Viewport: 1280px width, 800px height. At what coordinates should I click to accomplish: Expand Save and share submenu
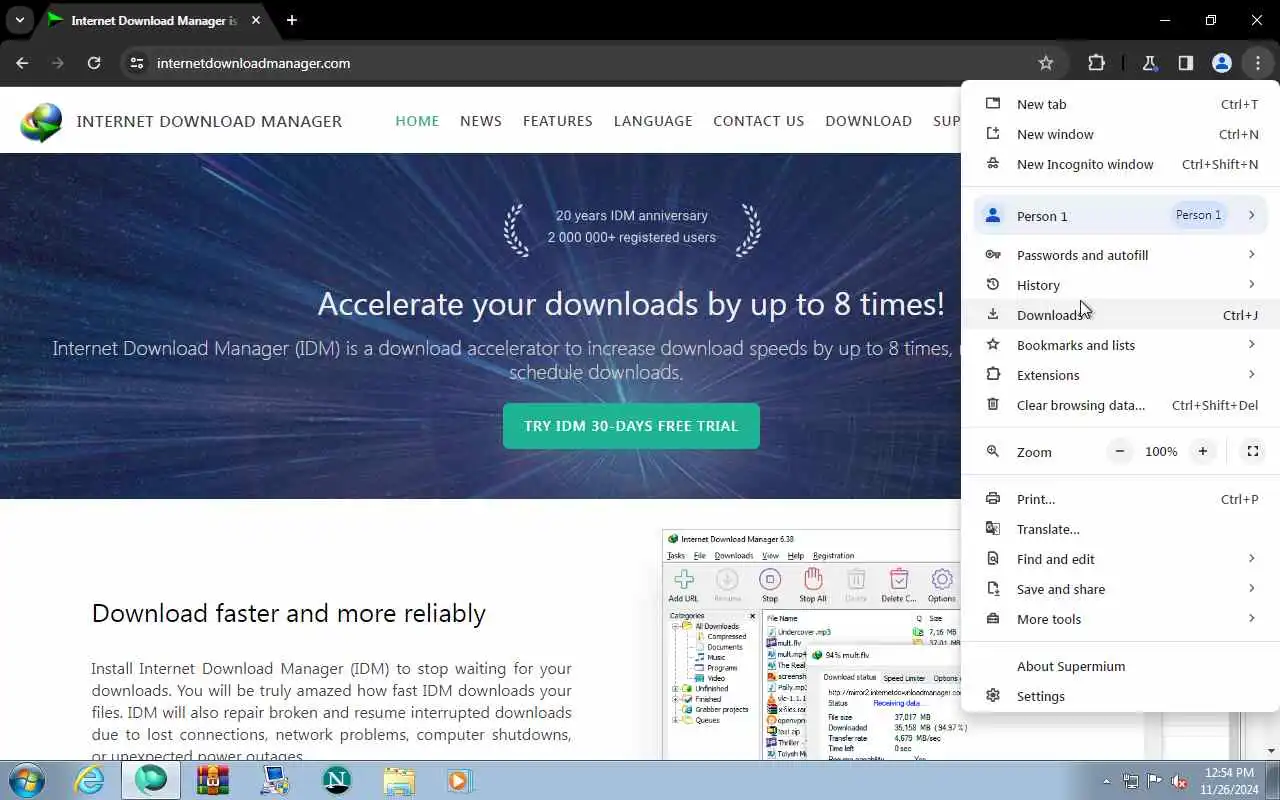tap(1120, 589)
